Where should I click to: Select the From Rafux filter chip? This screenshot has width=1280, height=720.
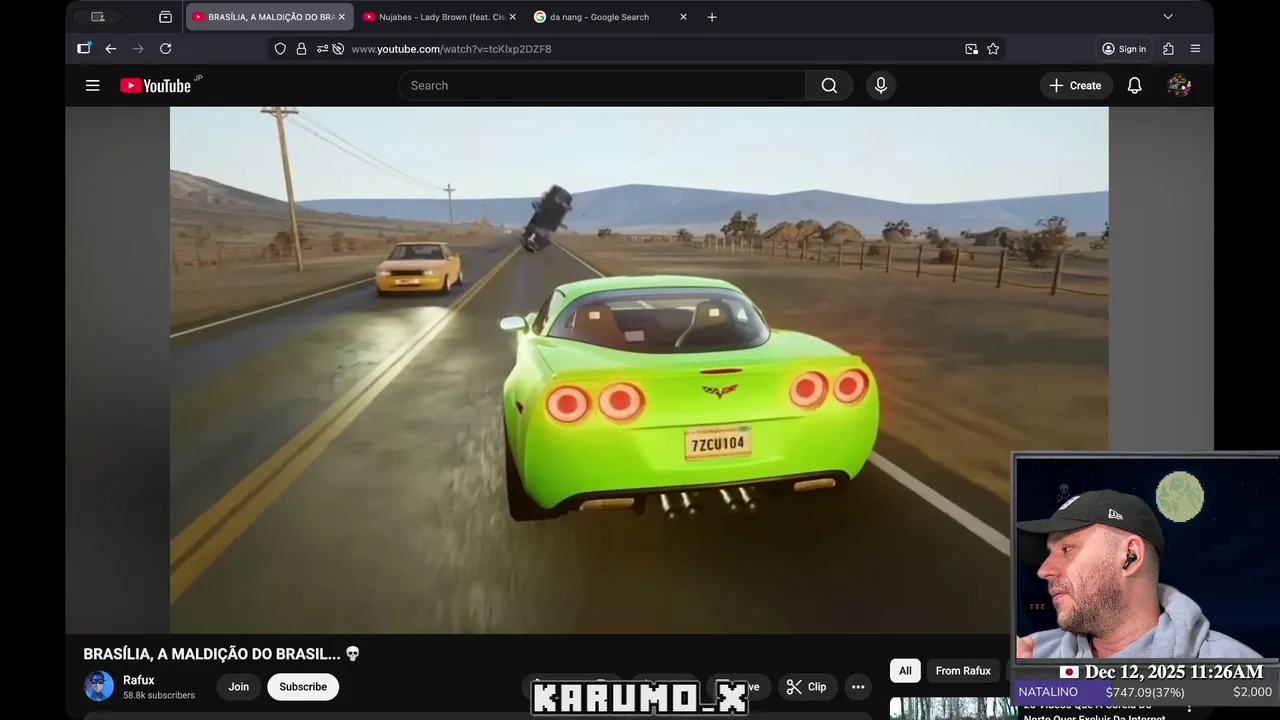(963, 671)
